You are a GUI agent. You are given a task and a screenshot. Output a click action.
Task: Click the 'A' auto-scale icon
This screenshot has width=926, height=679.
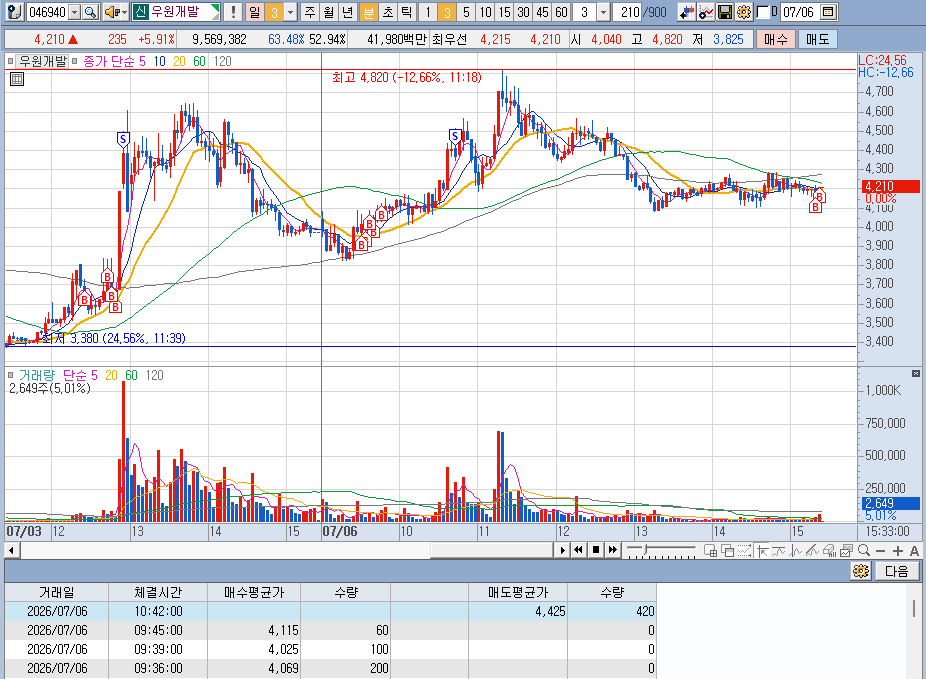(914, 551)
